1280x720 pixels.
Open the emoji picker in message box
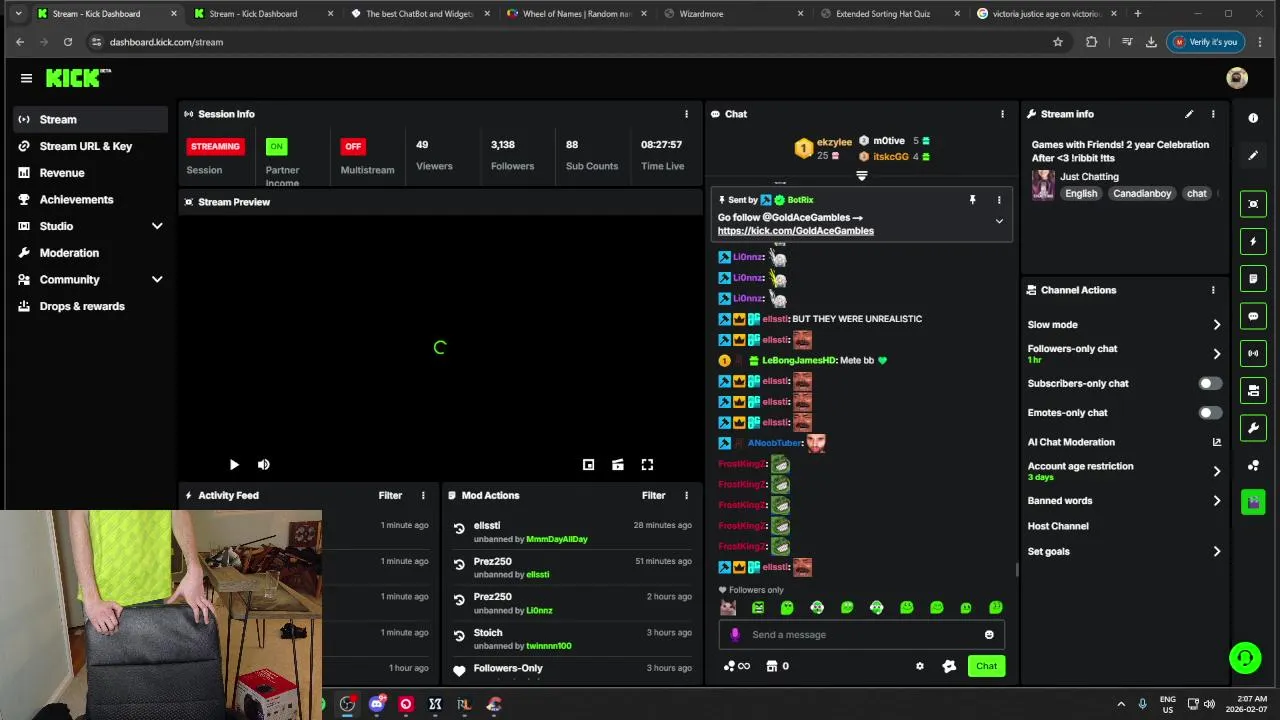click(x=989, y=635)
